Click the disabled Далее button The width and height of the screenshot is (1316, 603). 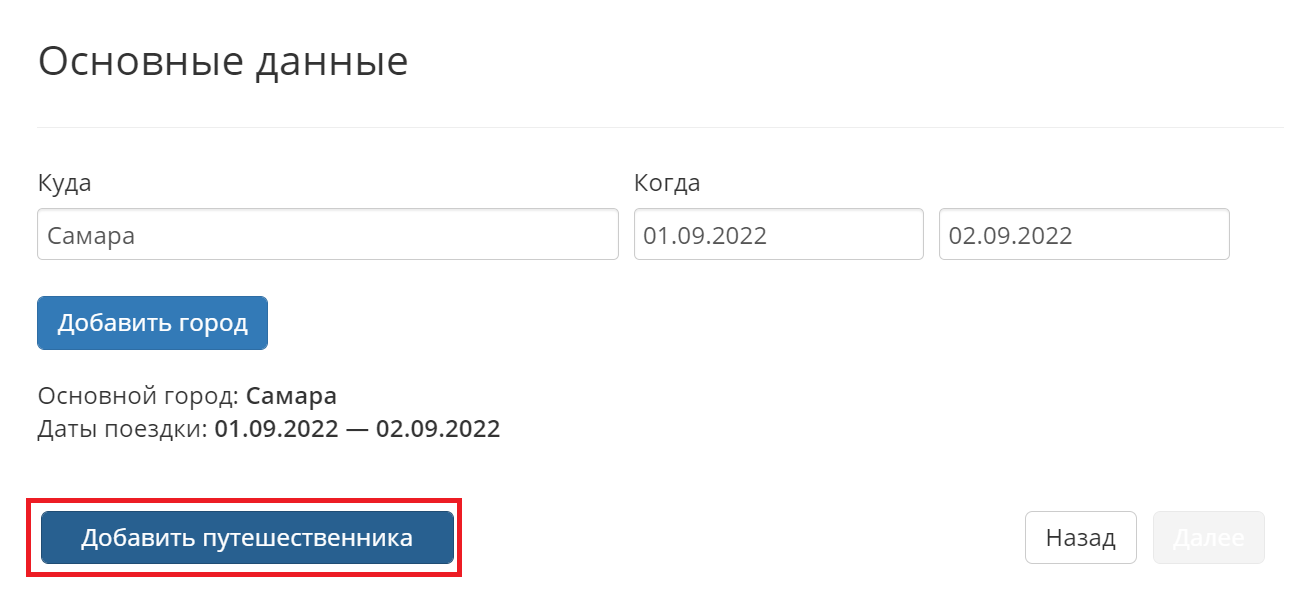click(1208, 538)
